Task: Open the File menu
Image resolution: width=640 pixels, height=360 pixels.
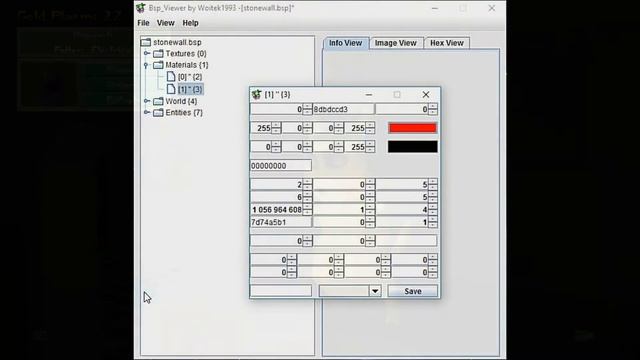Action: pos(143,23)
